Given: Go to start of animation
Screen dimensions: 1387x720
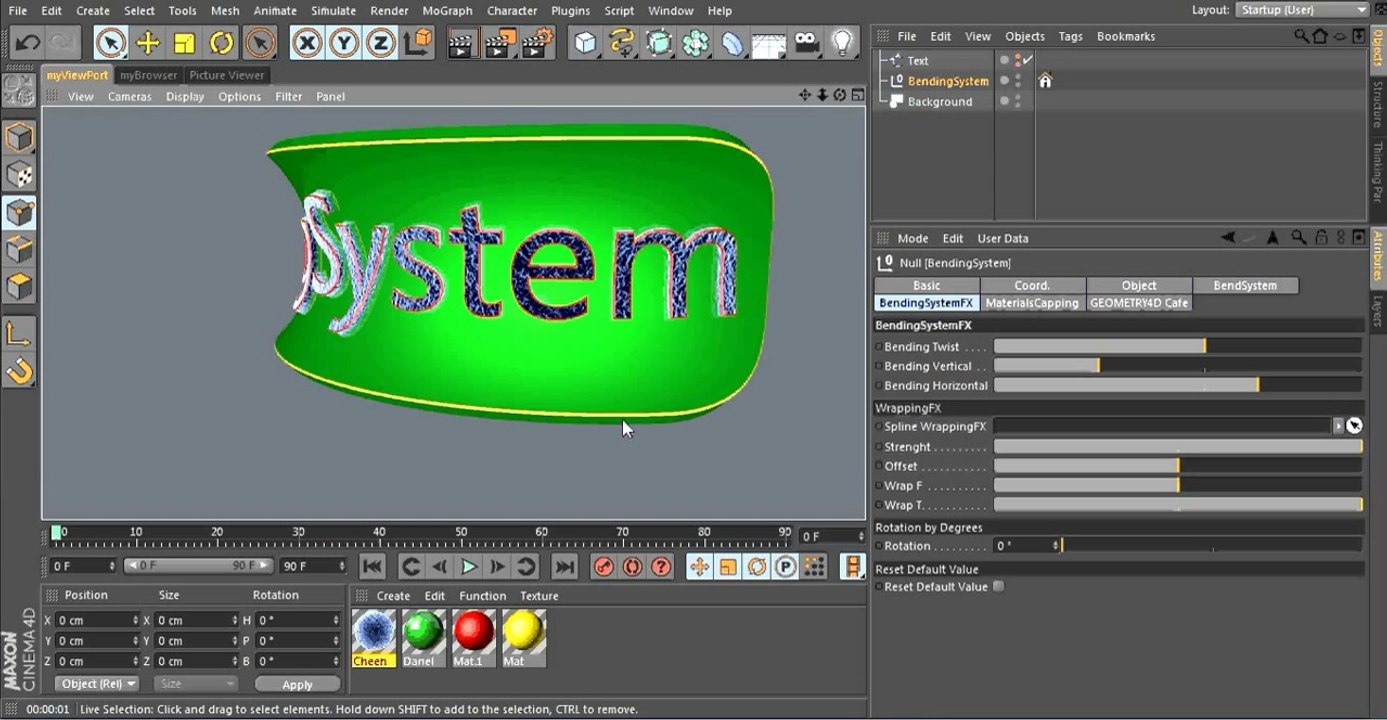Looking at the screenshot, I should coord(372,567).
